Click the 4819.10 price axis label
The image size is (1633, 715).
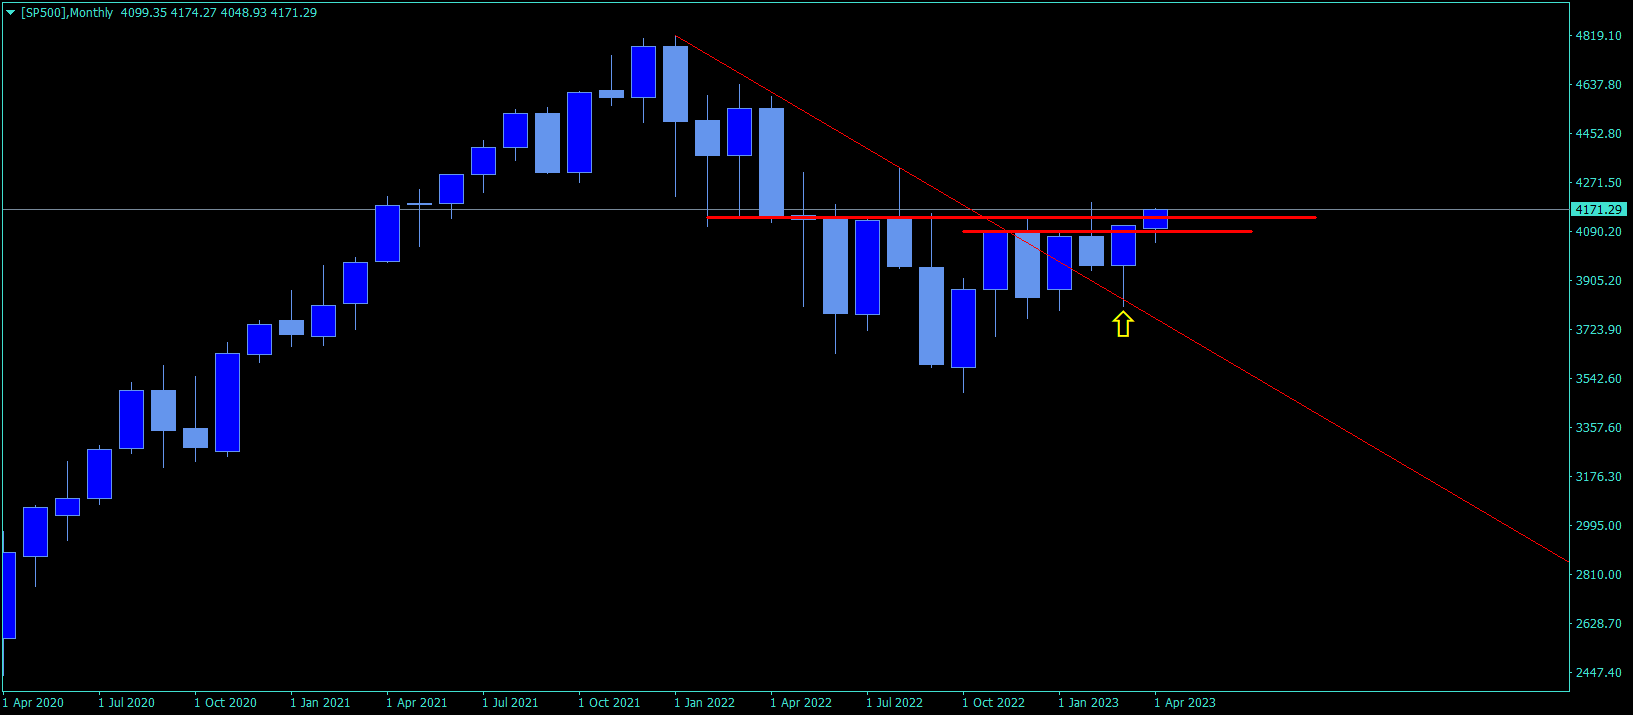(1599, 36)
